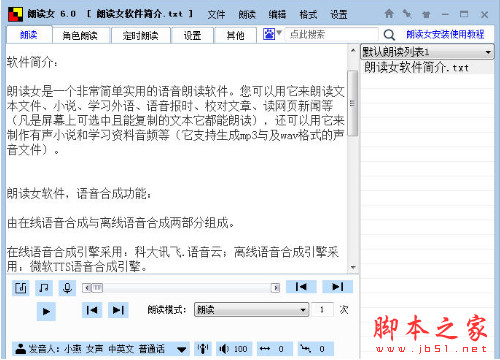Switch to the 其他 tab
The height and width of the screenshot is (360, 500).
coord(235,35)
